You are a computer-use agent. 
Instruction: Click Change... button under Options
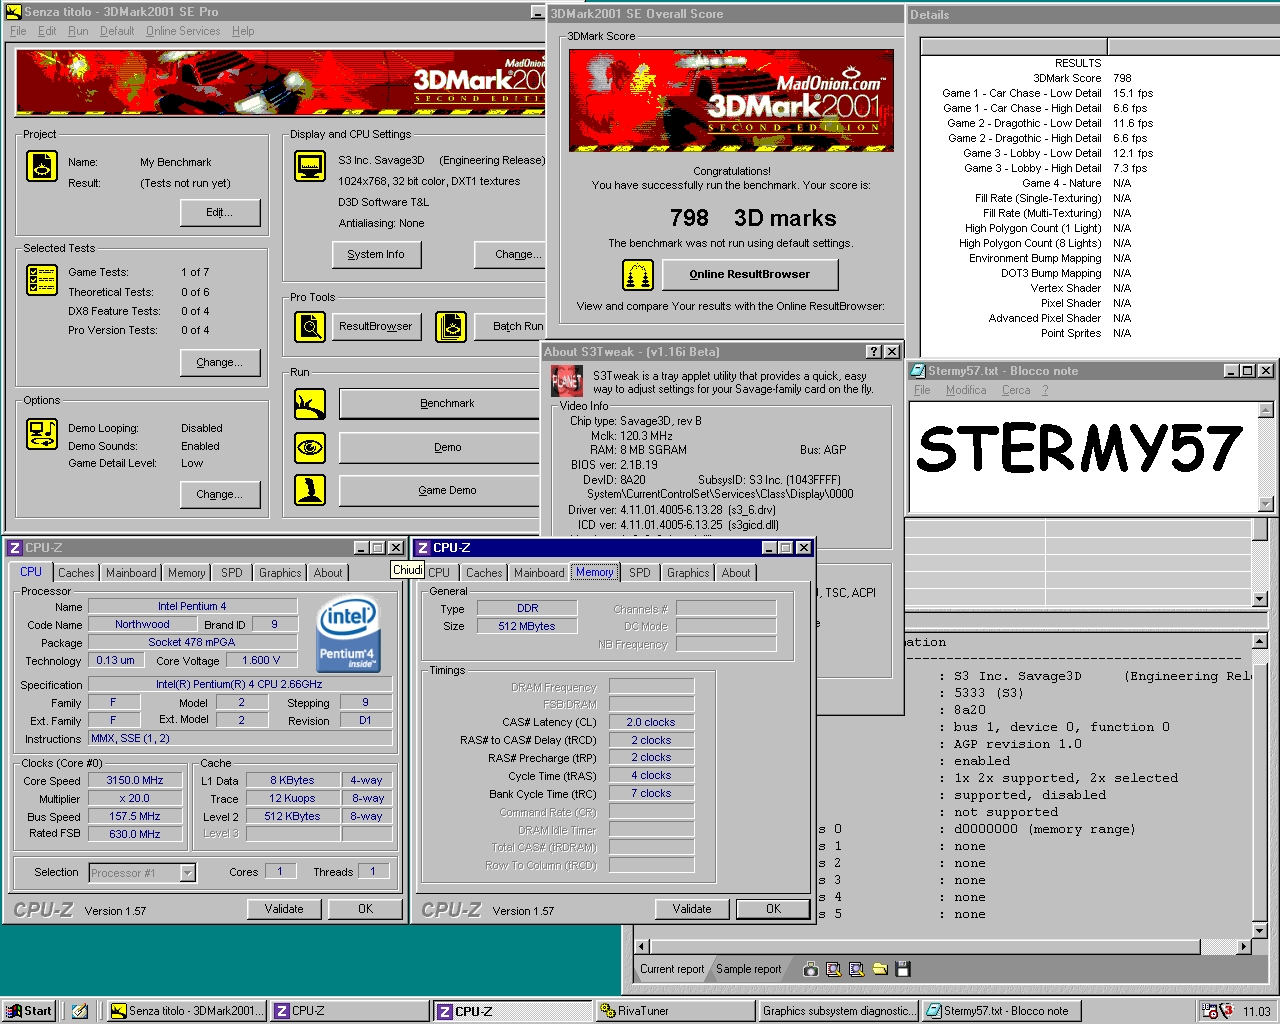pyautogui.click(x=220, y=494)
